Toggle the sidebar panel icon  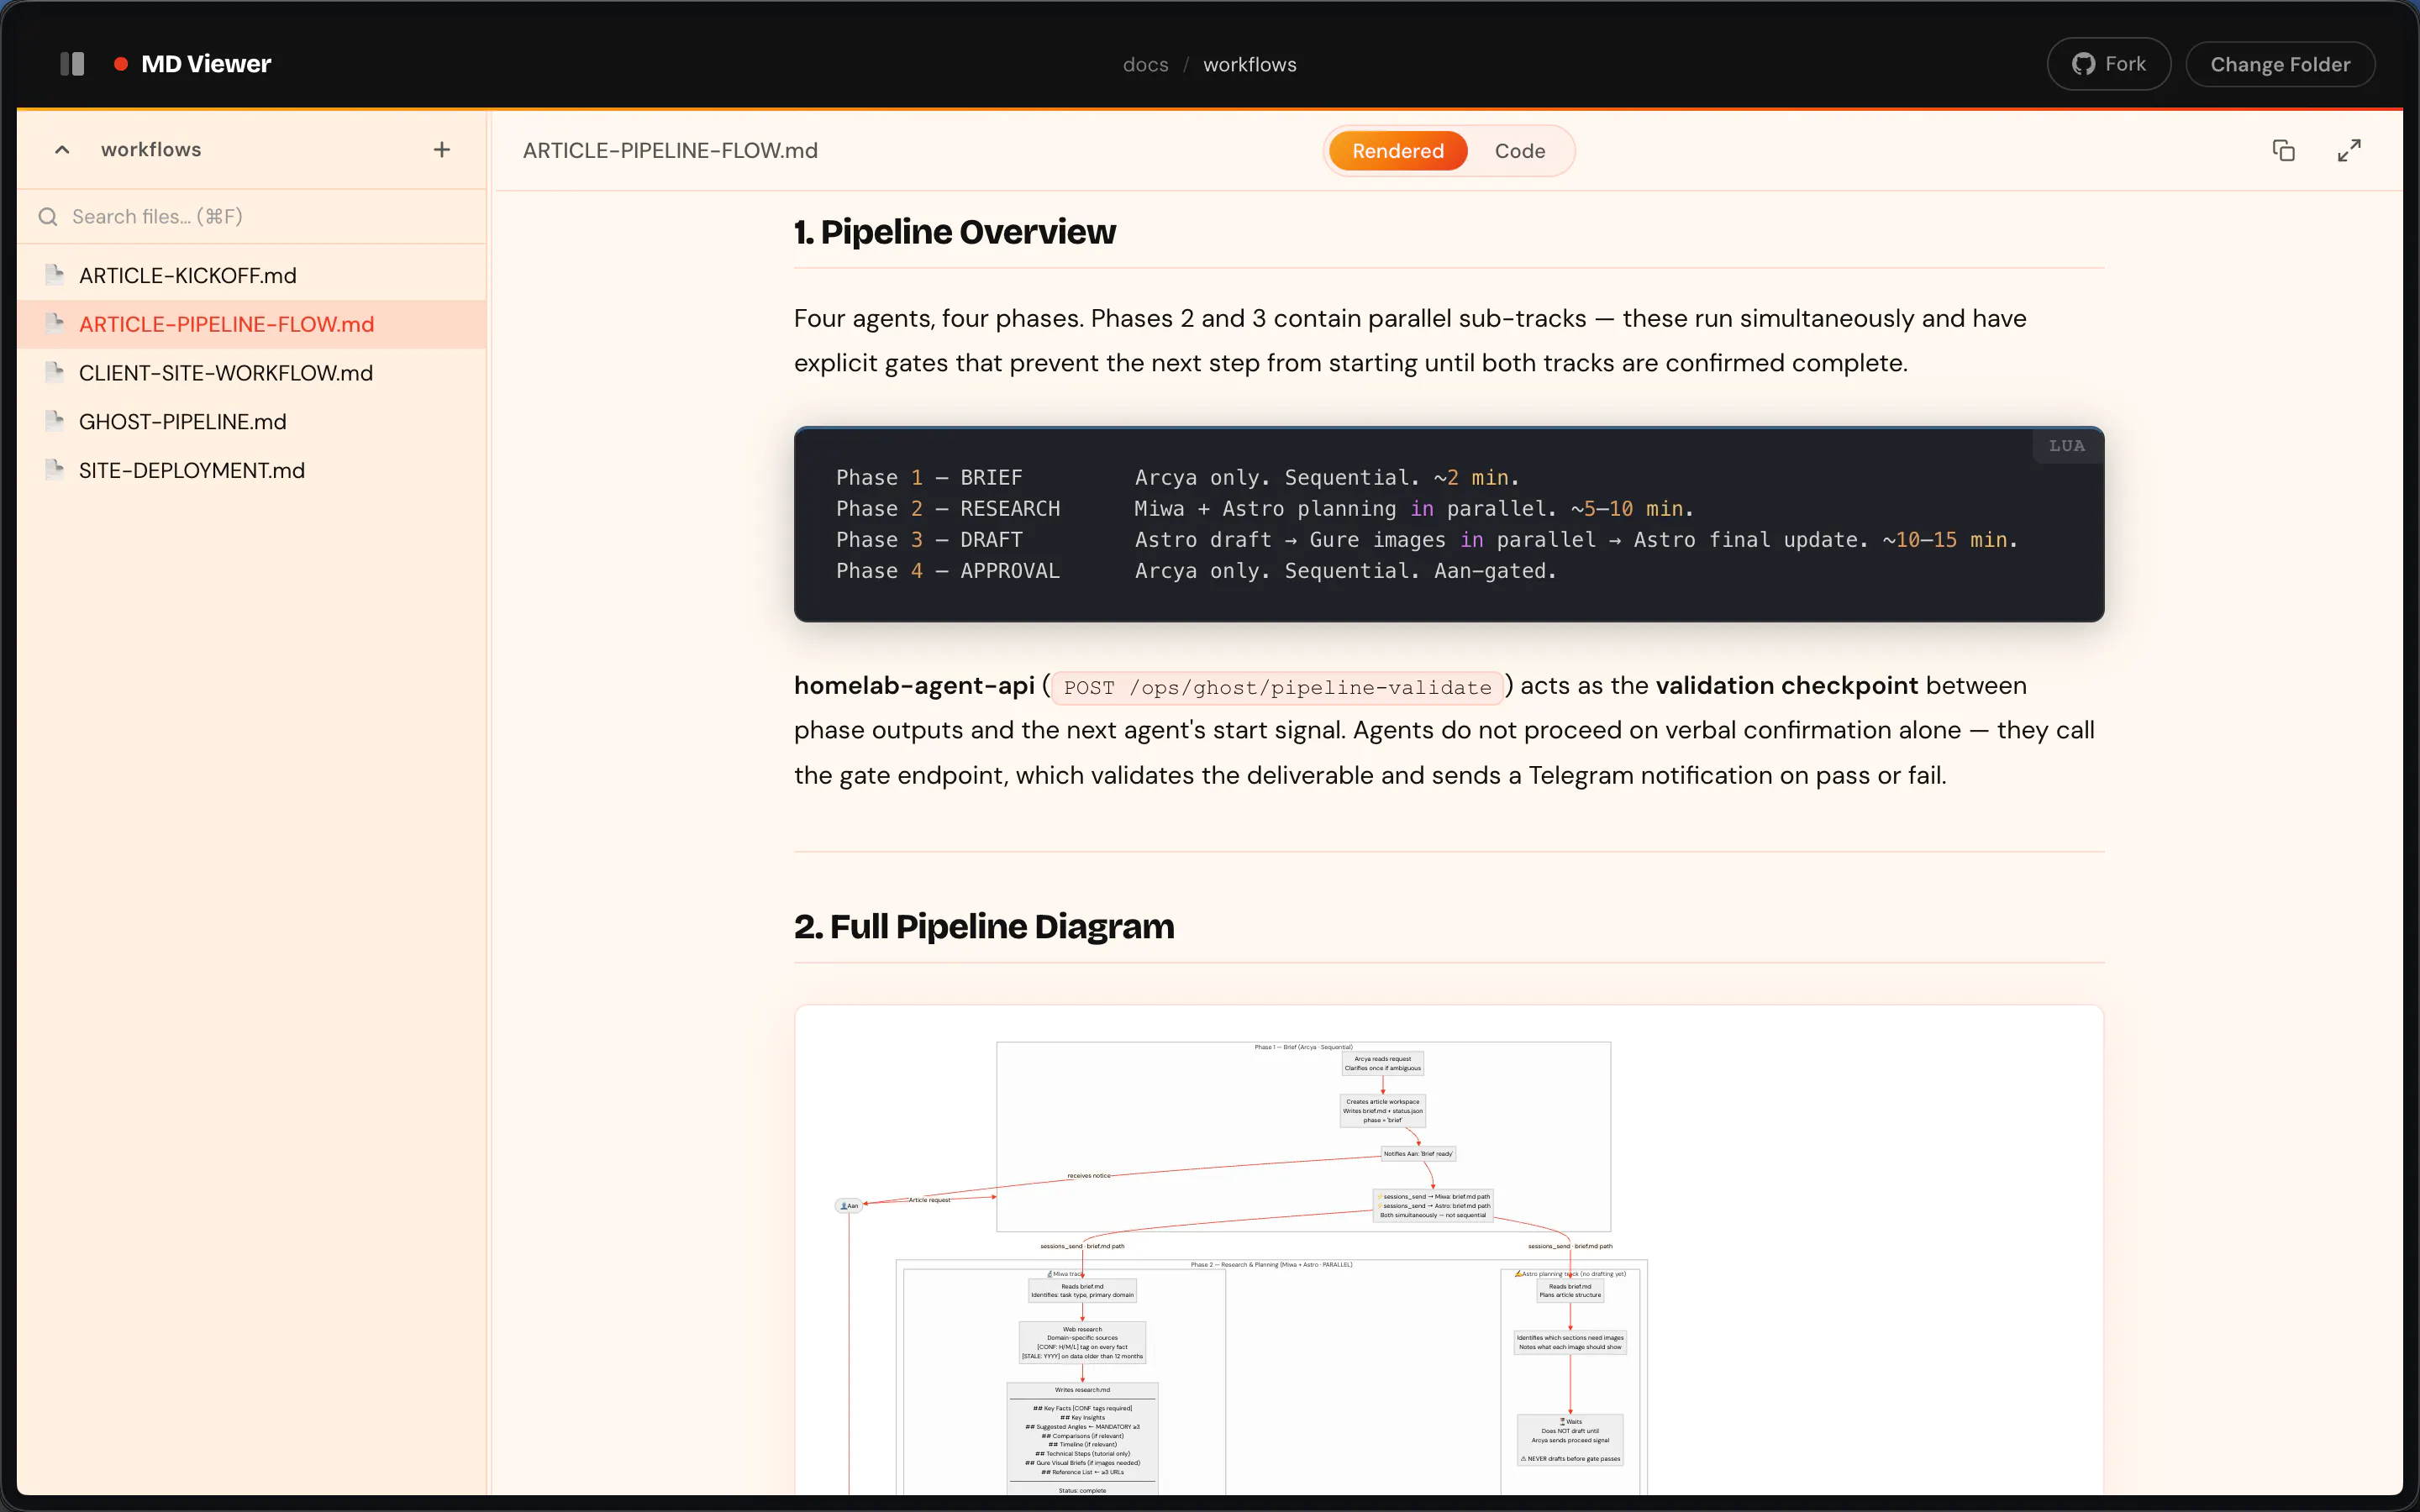click(72, 64)
